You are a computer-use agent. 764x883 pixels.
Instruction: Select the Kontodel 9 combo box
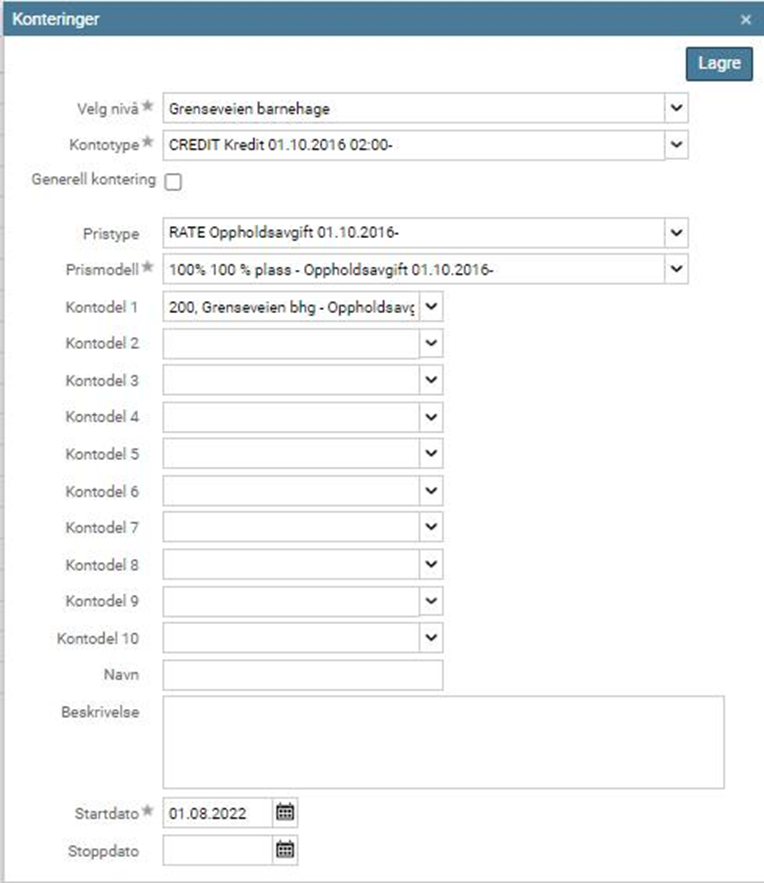(x=291, y=601)
